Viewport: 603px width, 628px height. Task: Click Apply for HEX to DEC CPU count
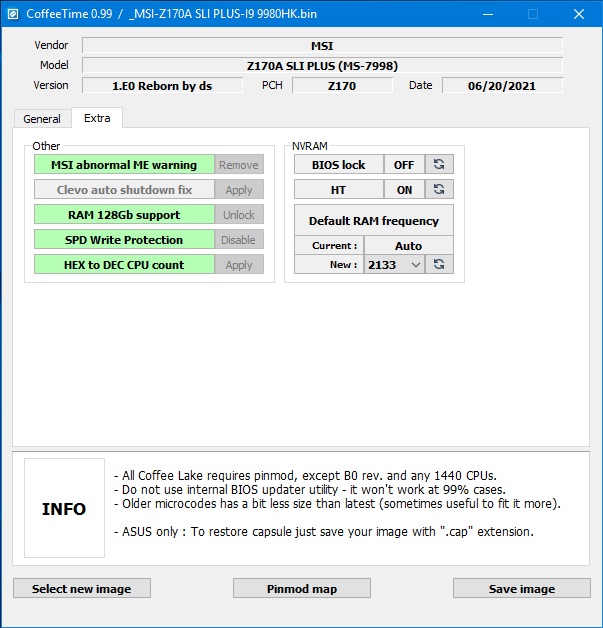pos(239,264)
